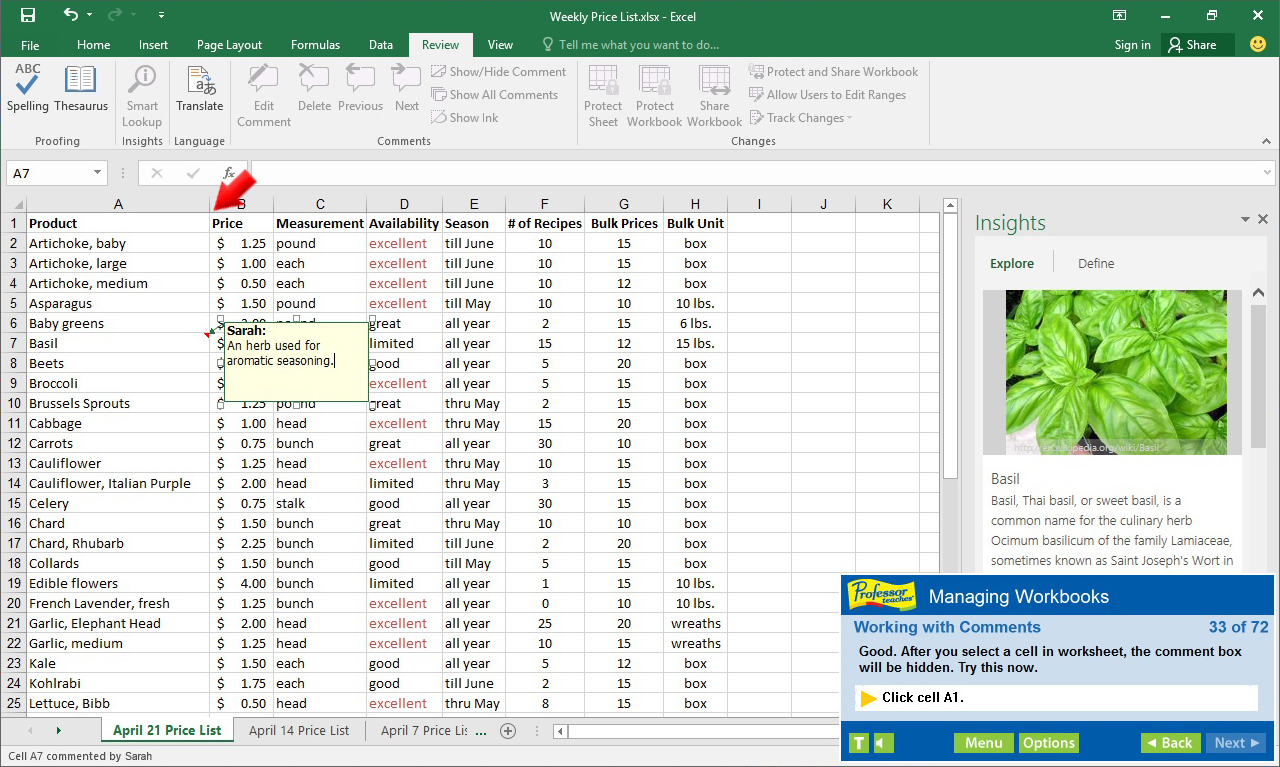This screenshot has width=1280, height=767.
Task: Collapse the Insights pane
Action: [1244, 218]
